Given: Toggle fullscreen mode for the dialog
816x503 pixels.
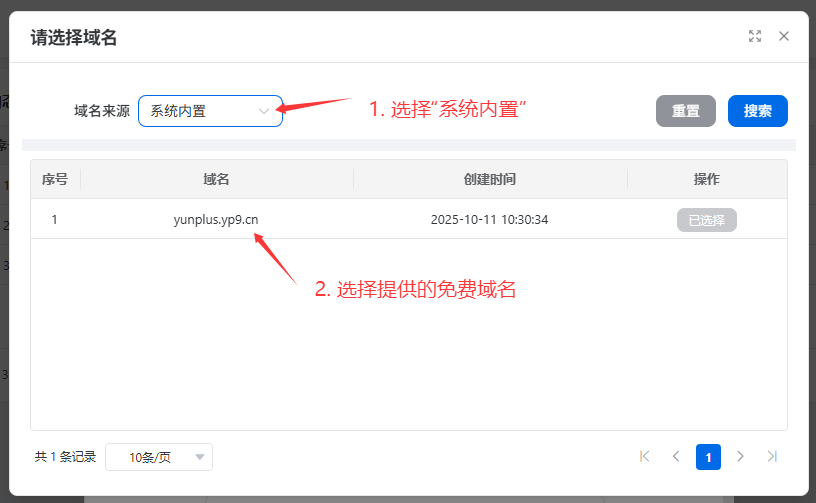Looking at the screenshot, I should click(x=755, y=36).
